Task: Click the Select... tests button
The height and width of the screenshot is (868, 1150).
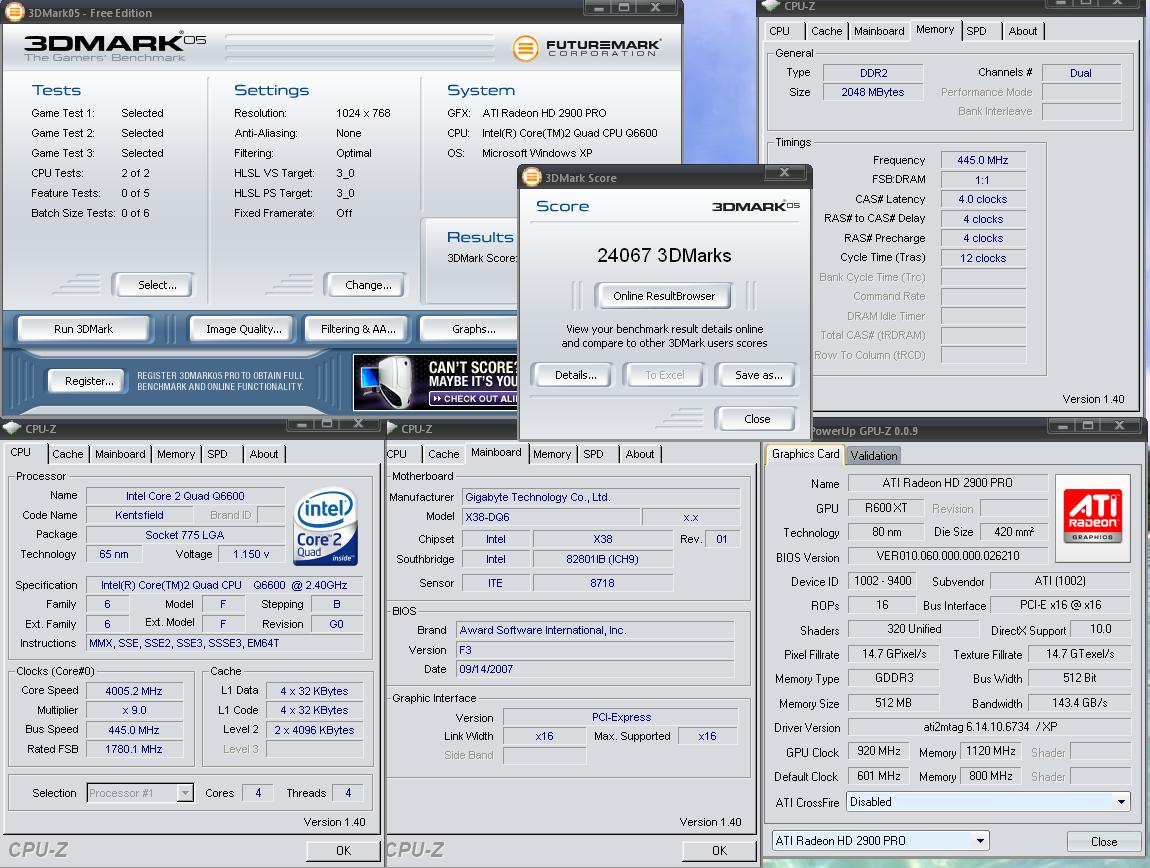Action: (153, 285)
